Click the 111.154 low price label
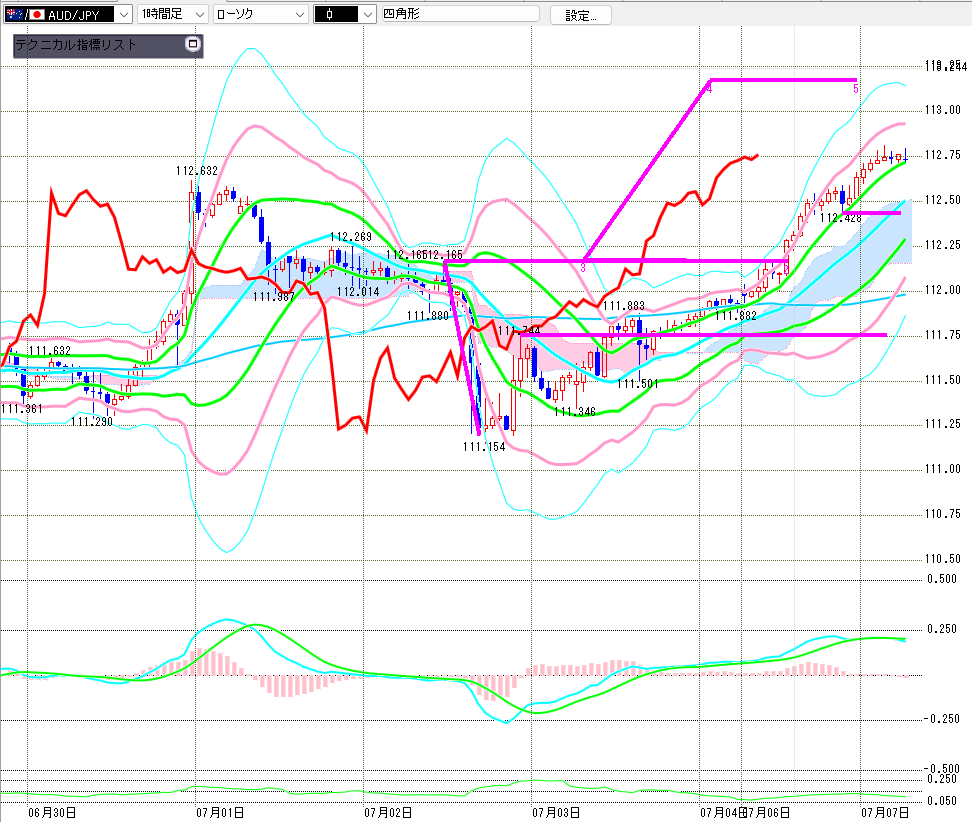972x822 pixels. click(484, 447)
